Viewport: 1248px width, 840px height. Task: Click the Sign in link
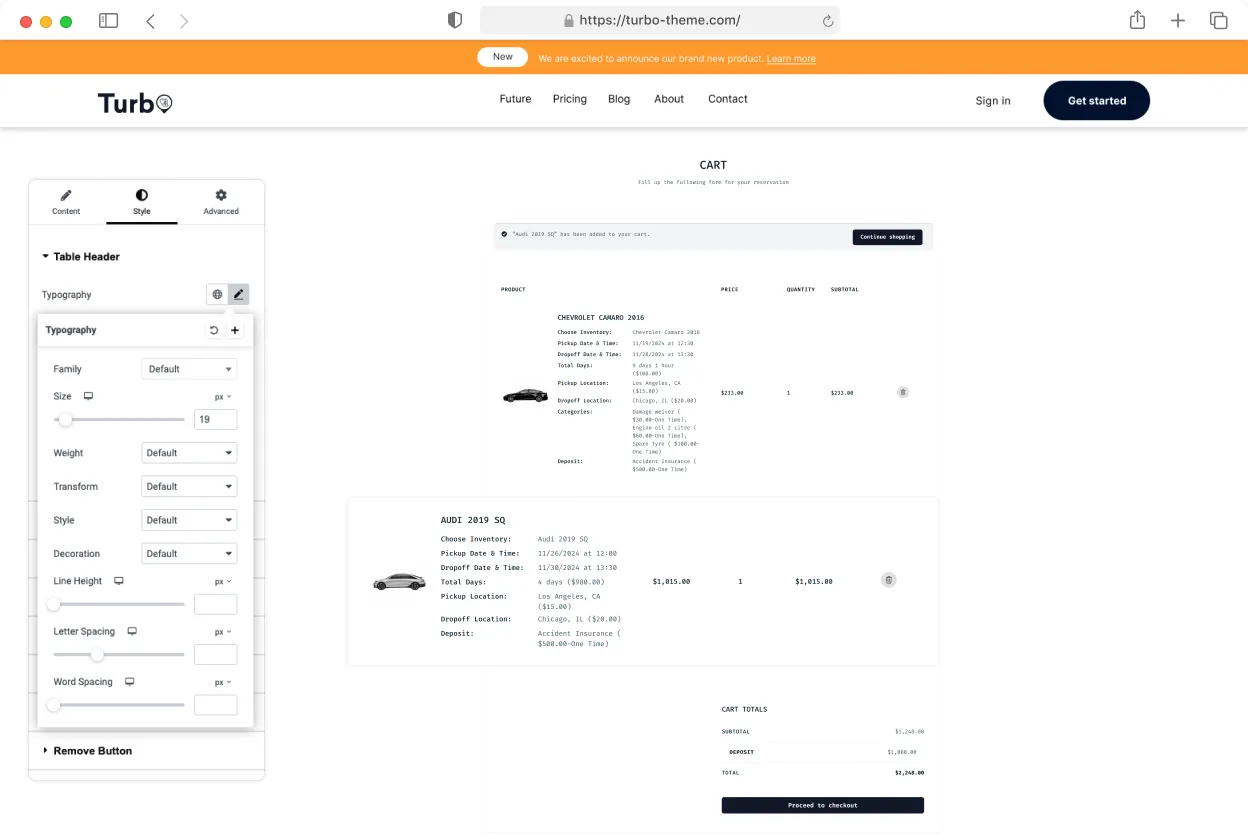(x=993, y=101)
